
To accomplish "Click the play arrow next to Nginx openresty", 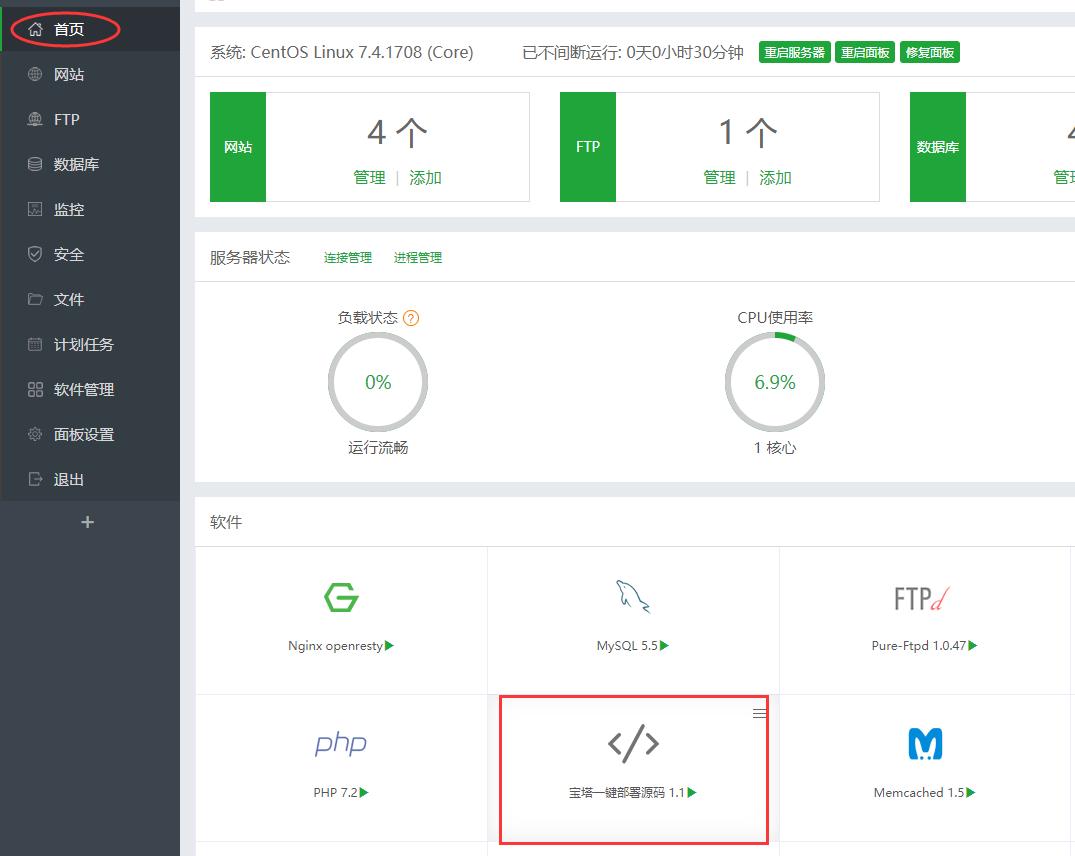I will 389,646.
